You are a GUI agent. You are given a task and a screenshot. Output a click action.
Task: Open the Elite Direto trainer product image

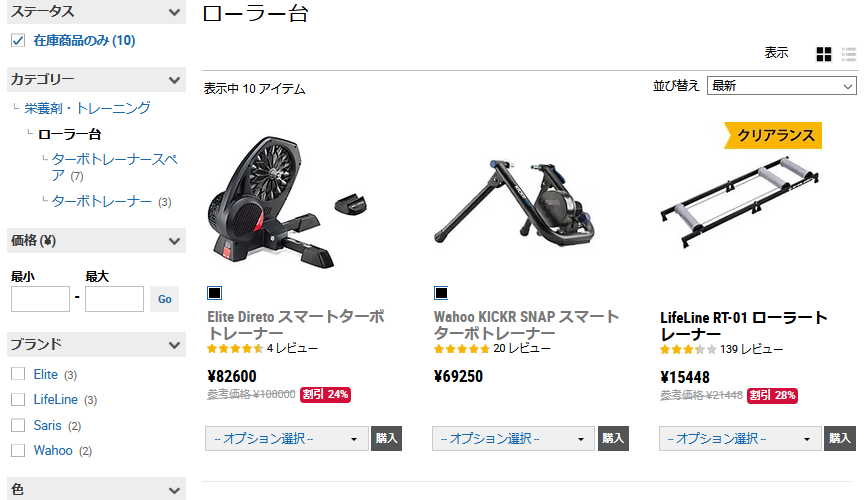(288, 202)
